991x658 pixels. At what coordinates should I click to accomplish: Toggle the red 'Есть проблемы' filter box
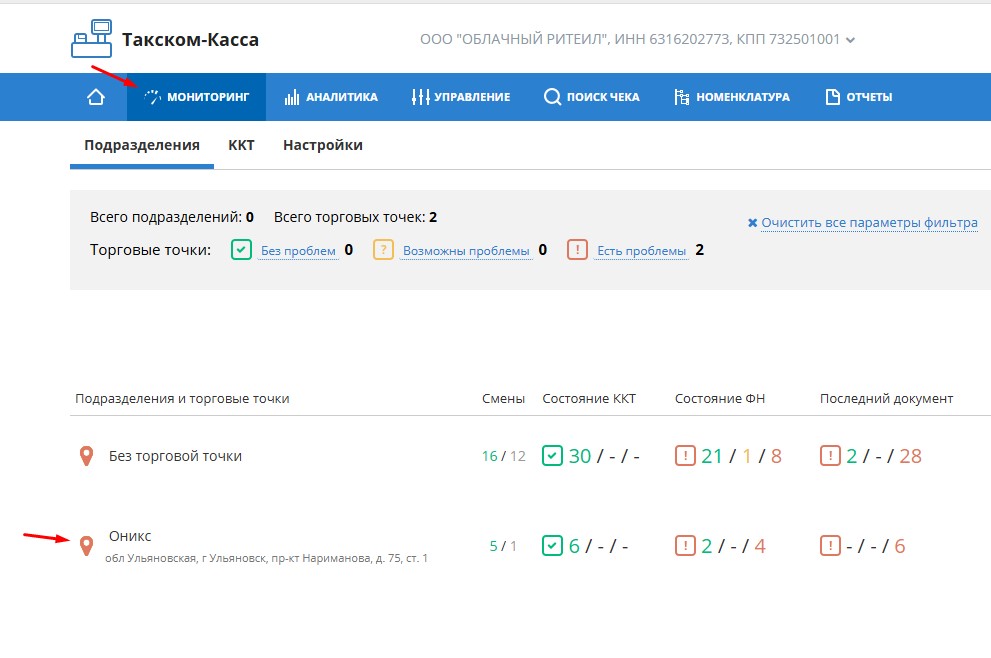(x=577, y=250)
